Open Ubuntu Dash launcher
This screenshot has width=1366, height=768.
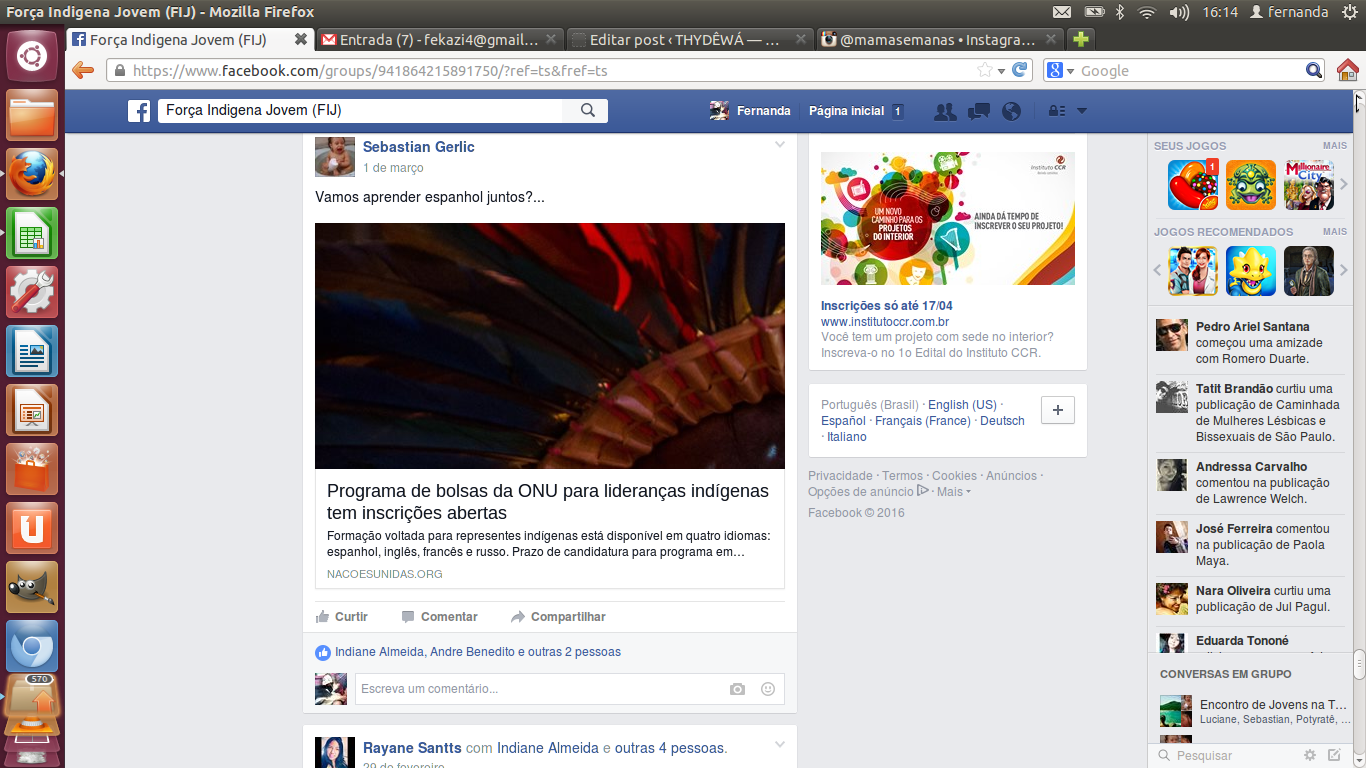32,56
